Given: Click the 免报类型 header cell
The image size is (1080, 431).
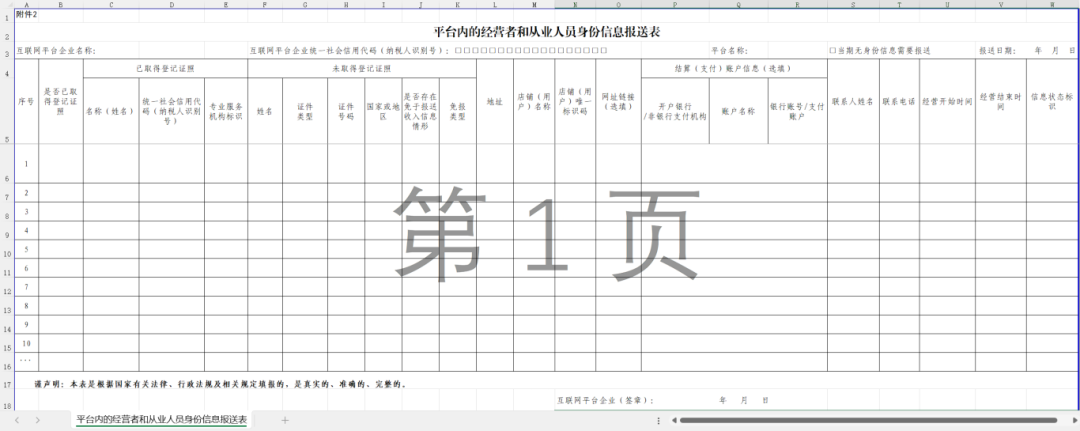Looking at the screenshot, I should [x=457, y=110].
